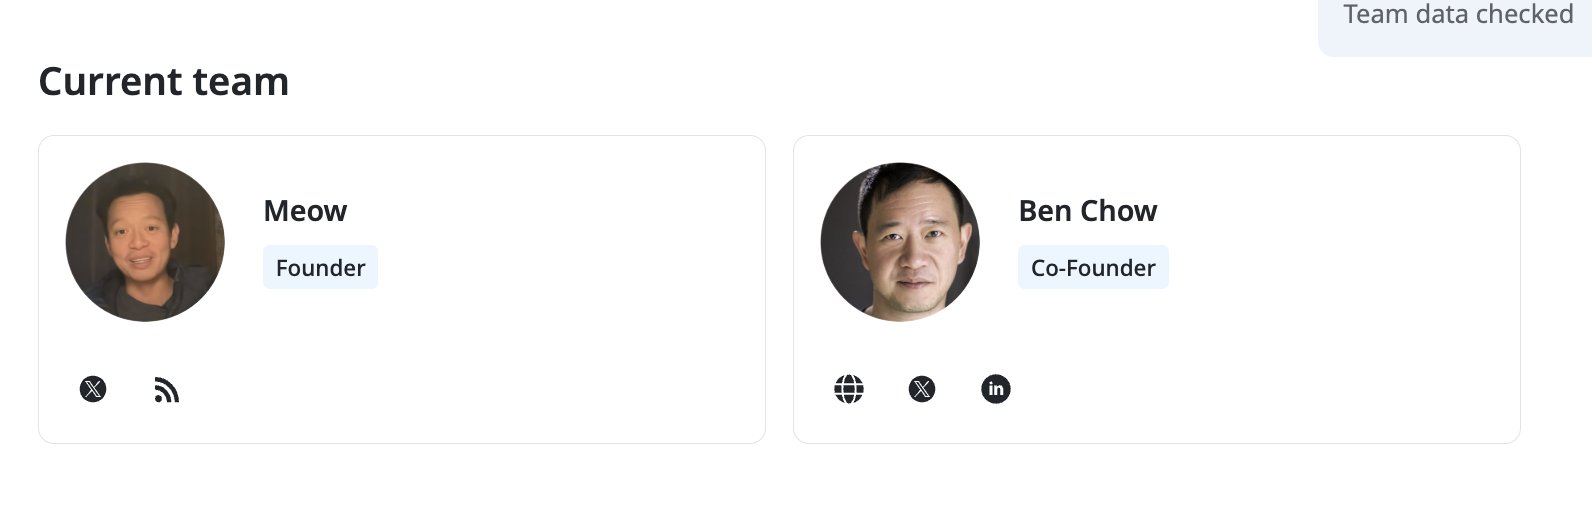Open Ben Chow's website globe icon
Image resolution: width=1592 pixels, height=512 pixels.
click(849, 389)
